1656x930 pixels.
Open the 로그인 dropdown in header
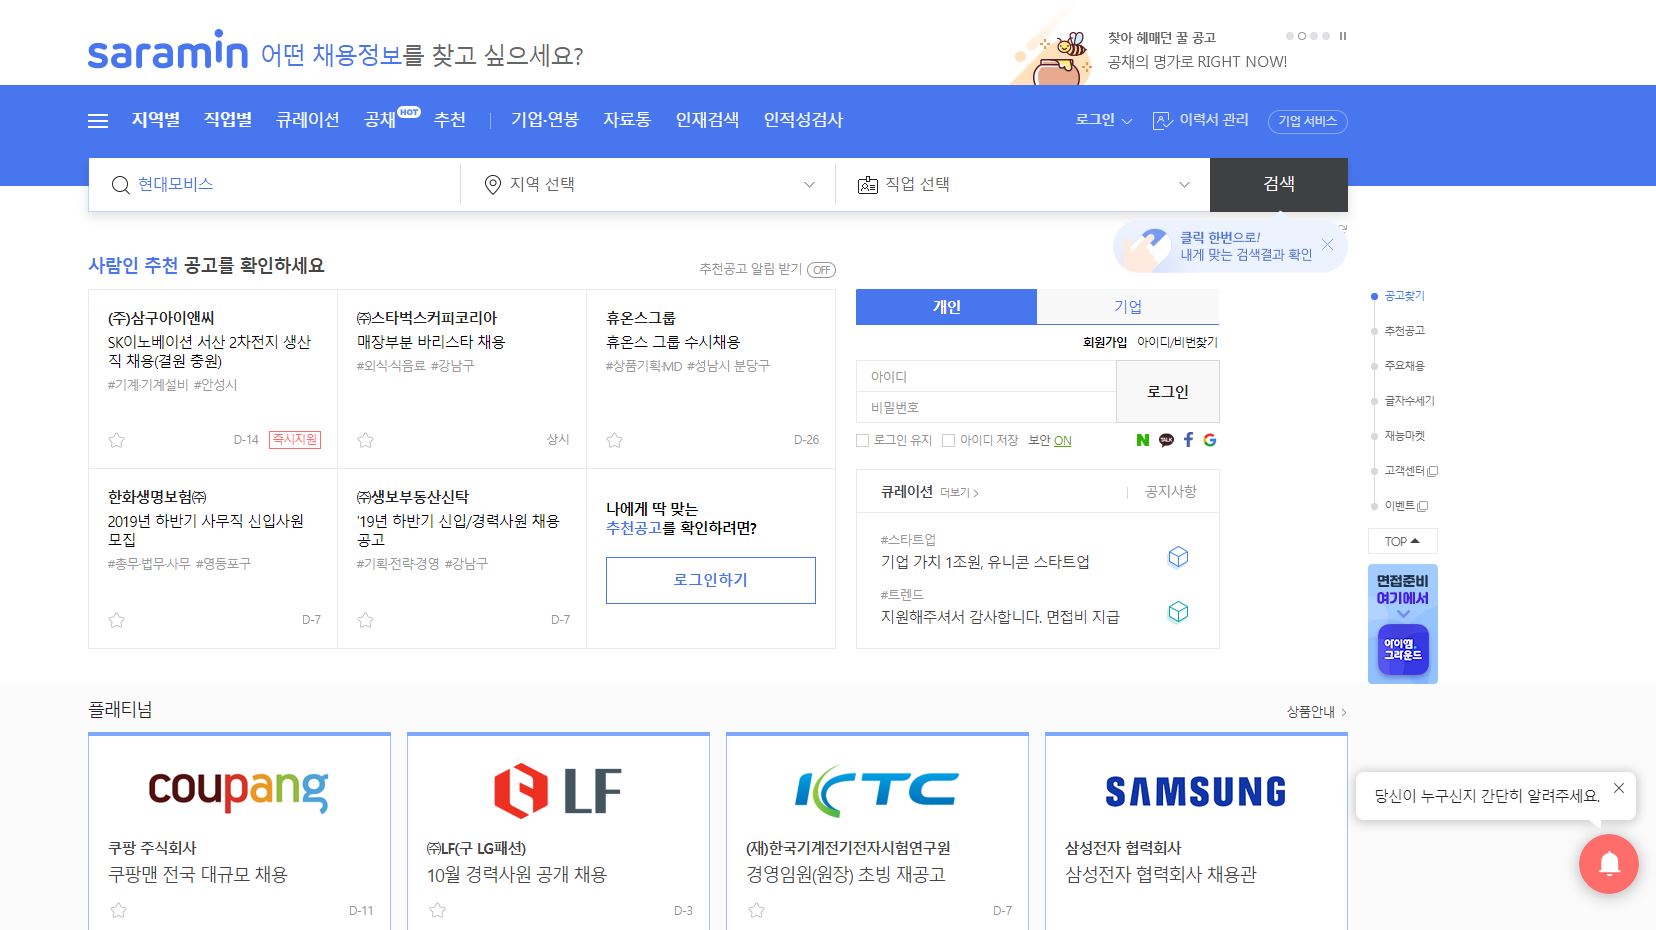pyautogui.click(x=1103, y=120)
